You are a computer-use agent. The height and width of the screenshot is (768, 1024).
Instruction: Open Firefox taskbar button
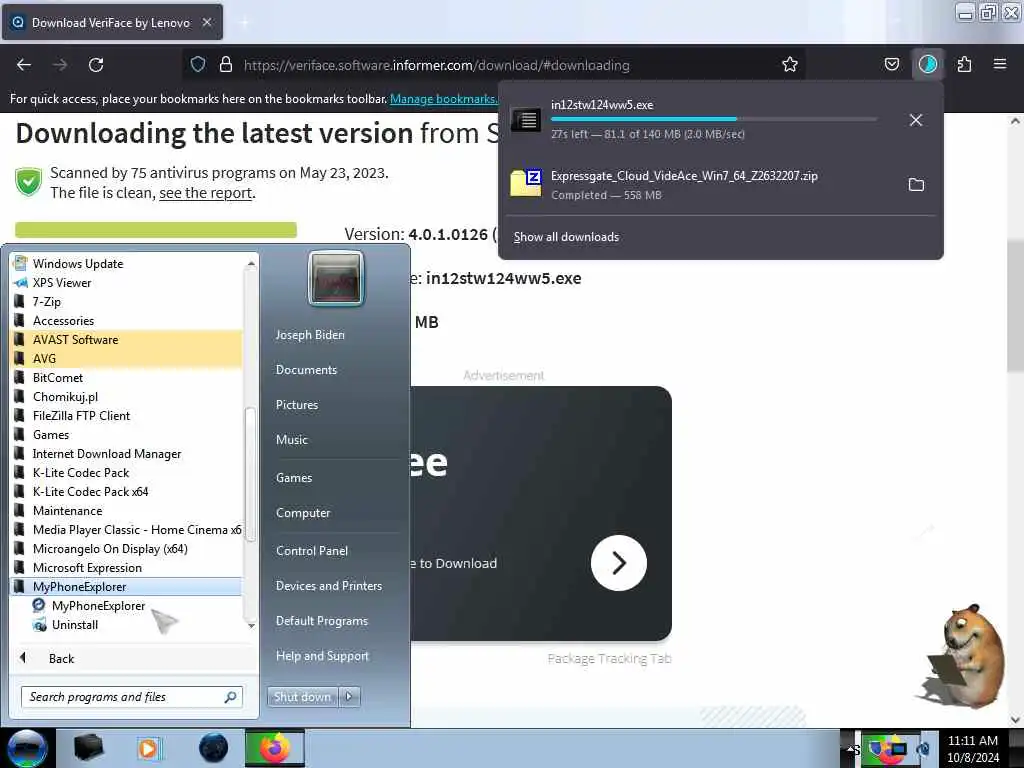(x=275, y=748)
